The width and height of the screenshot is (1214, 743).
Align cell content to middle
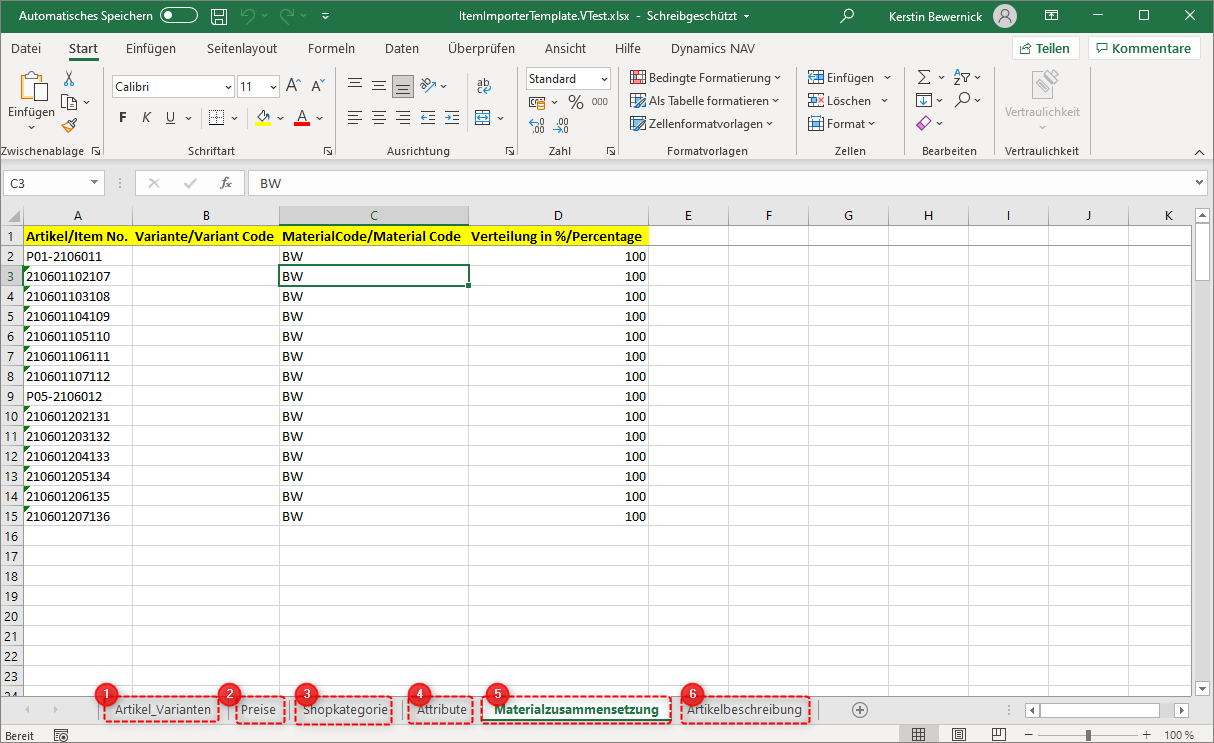click(378, 86)
